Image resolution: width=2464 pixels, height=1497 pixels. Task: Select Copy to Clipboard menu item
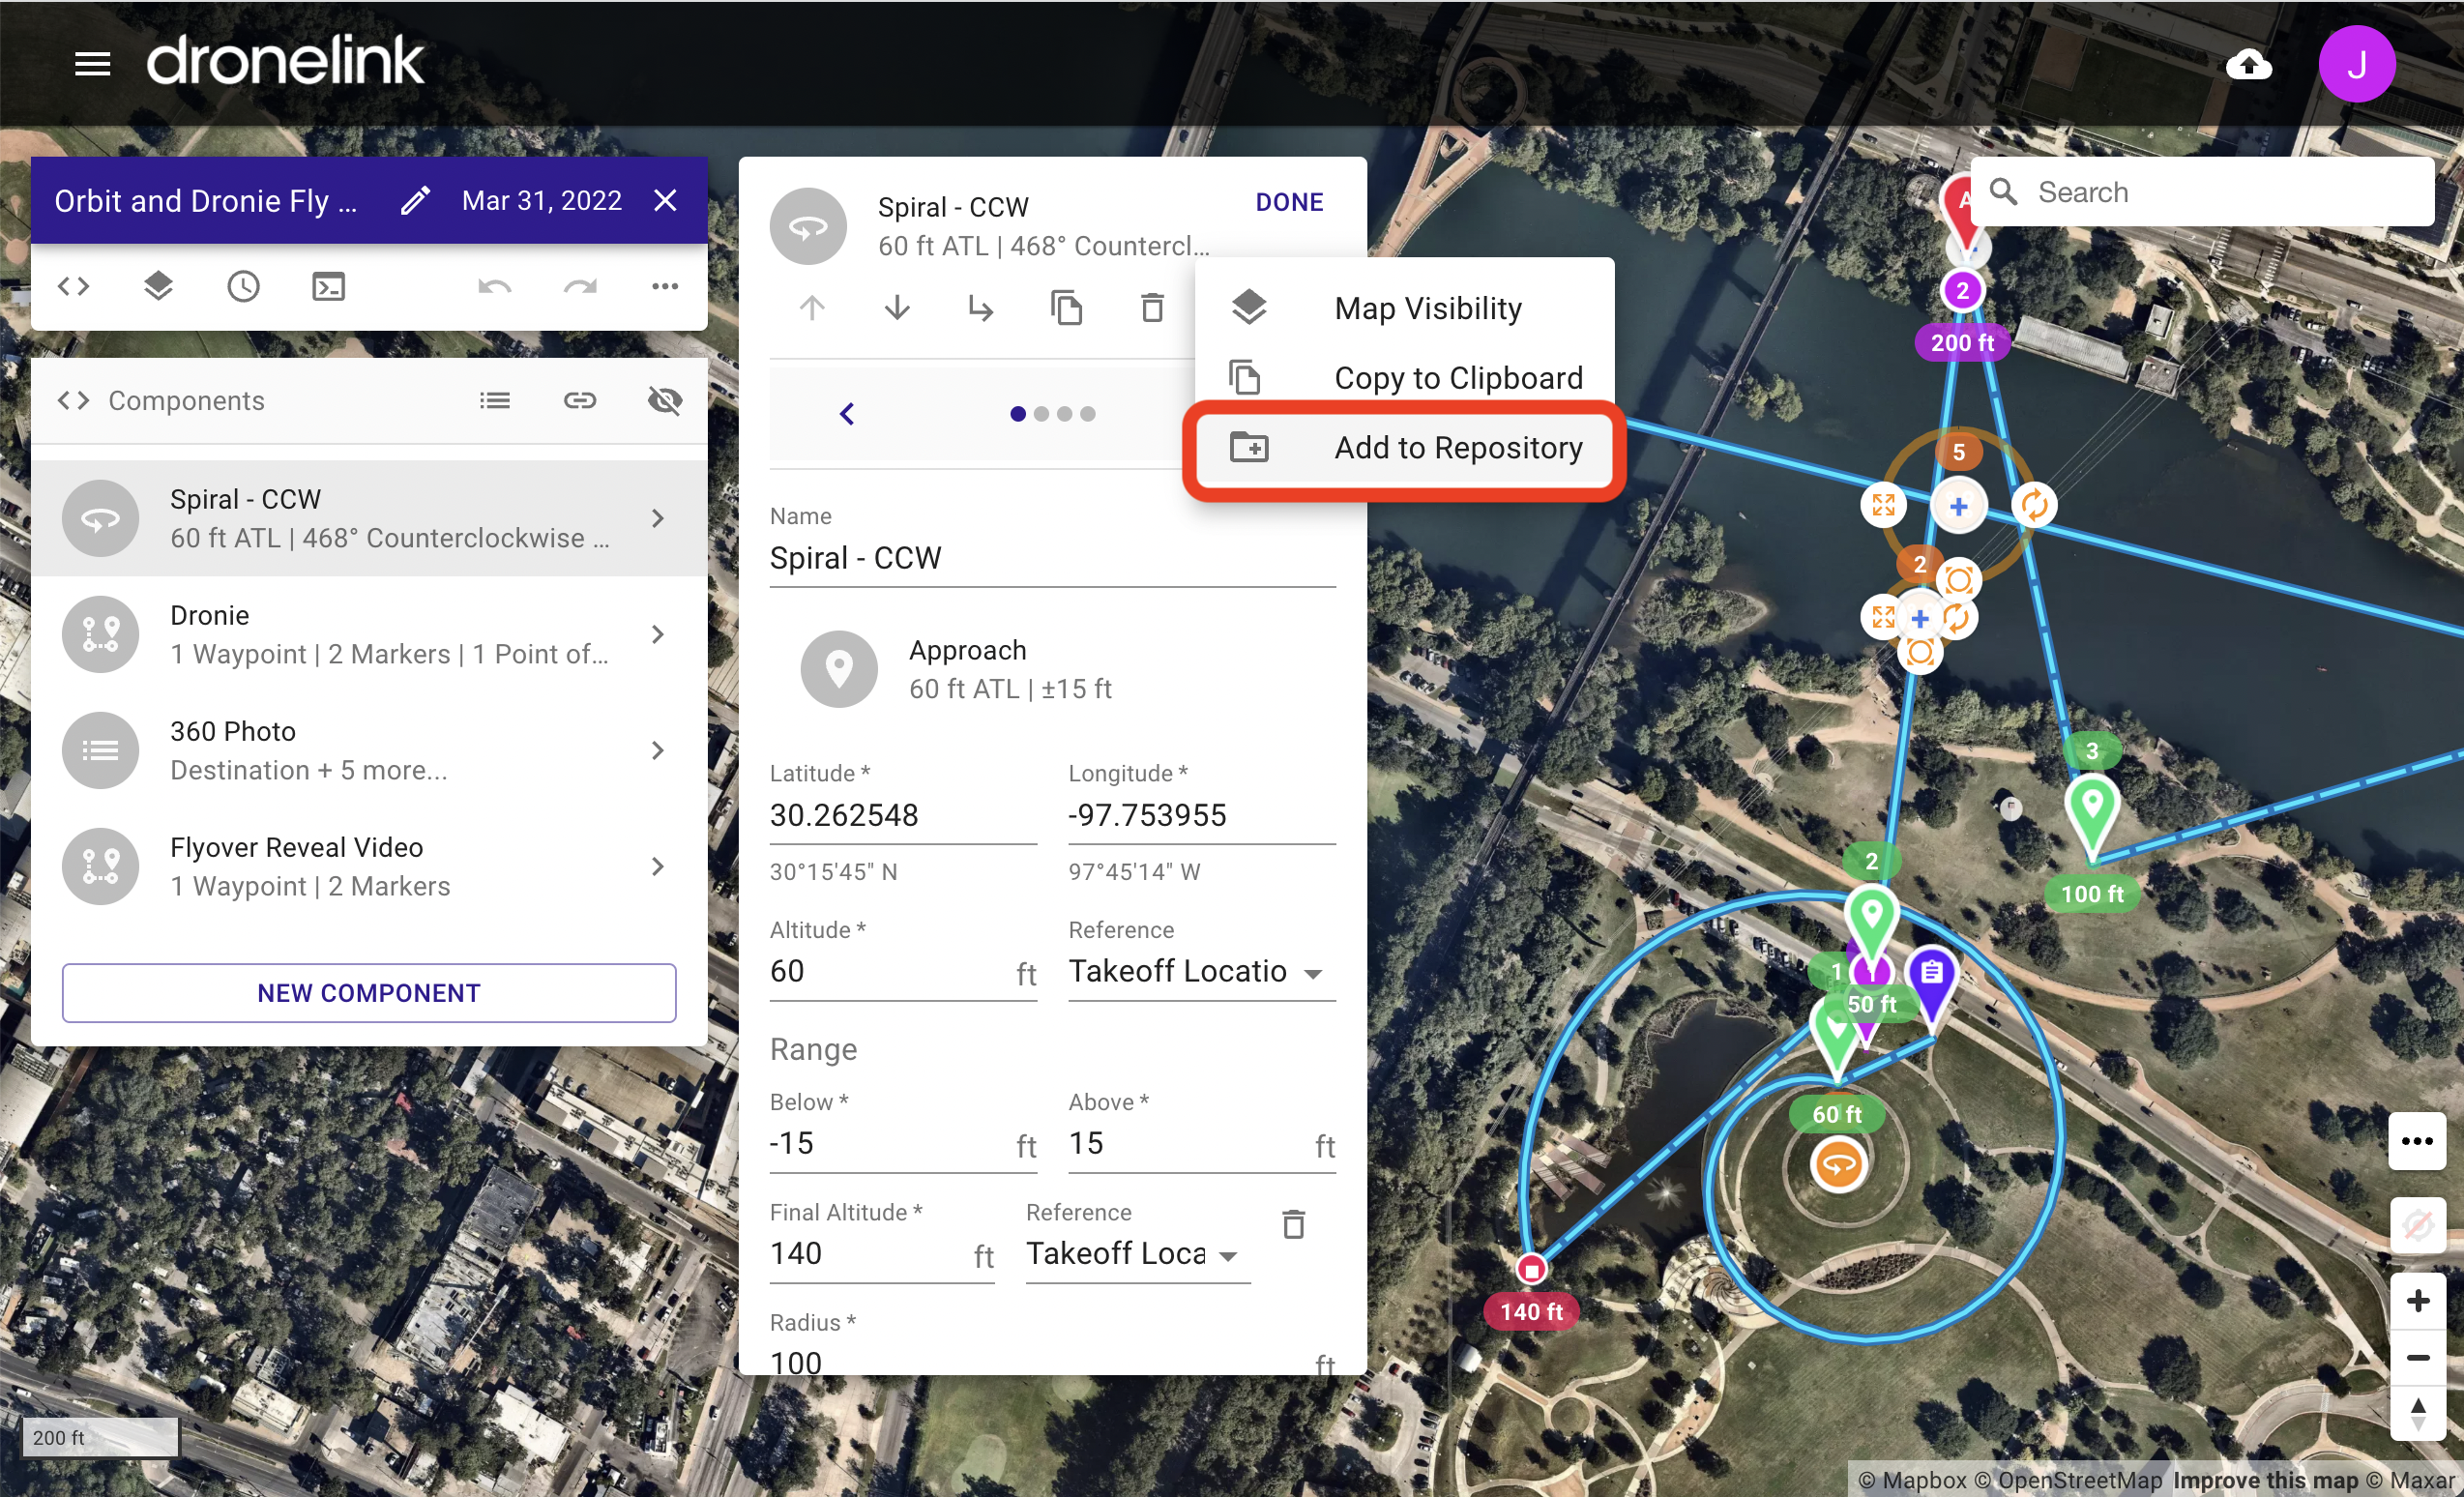point(1404,378)
